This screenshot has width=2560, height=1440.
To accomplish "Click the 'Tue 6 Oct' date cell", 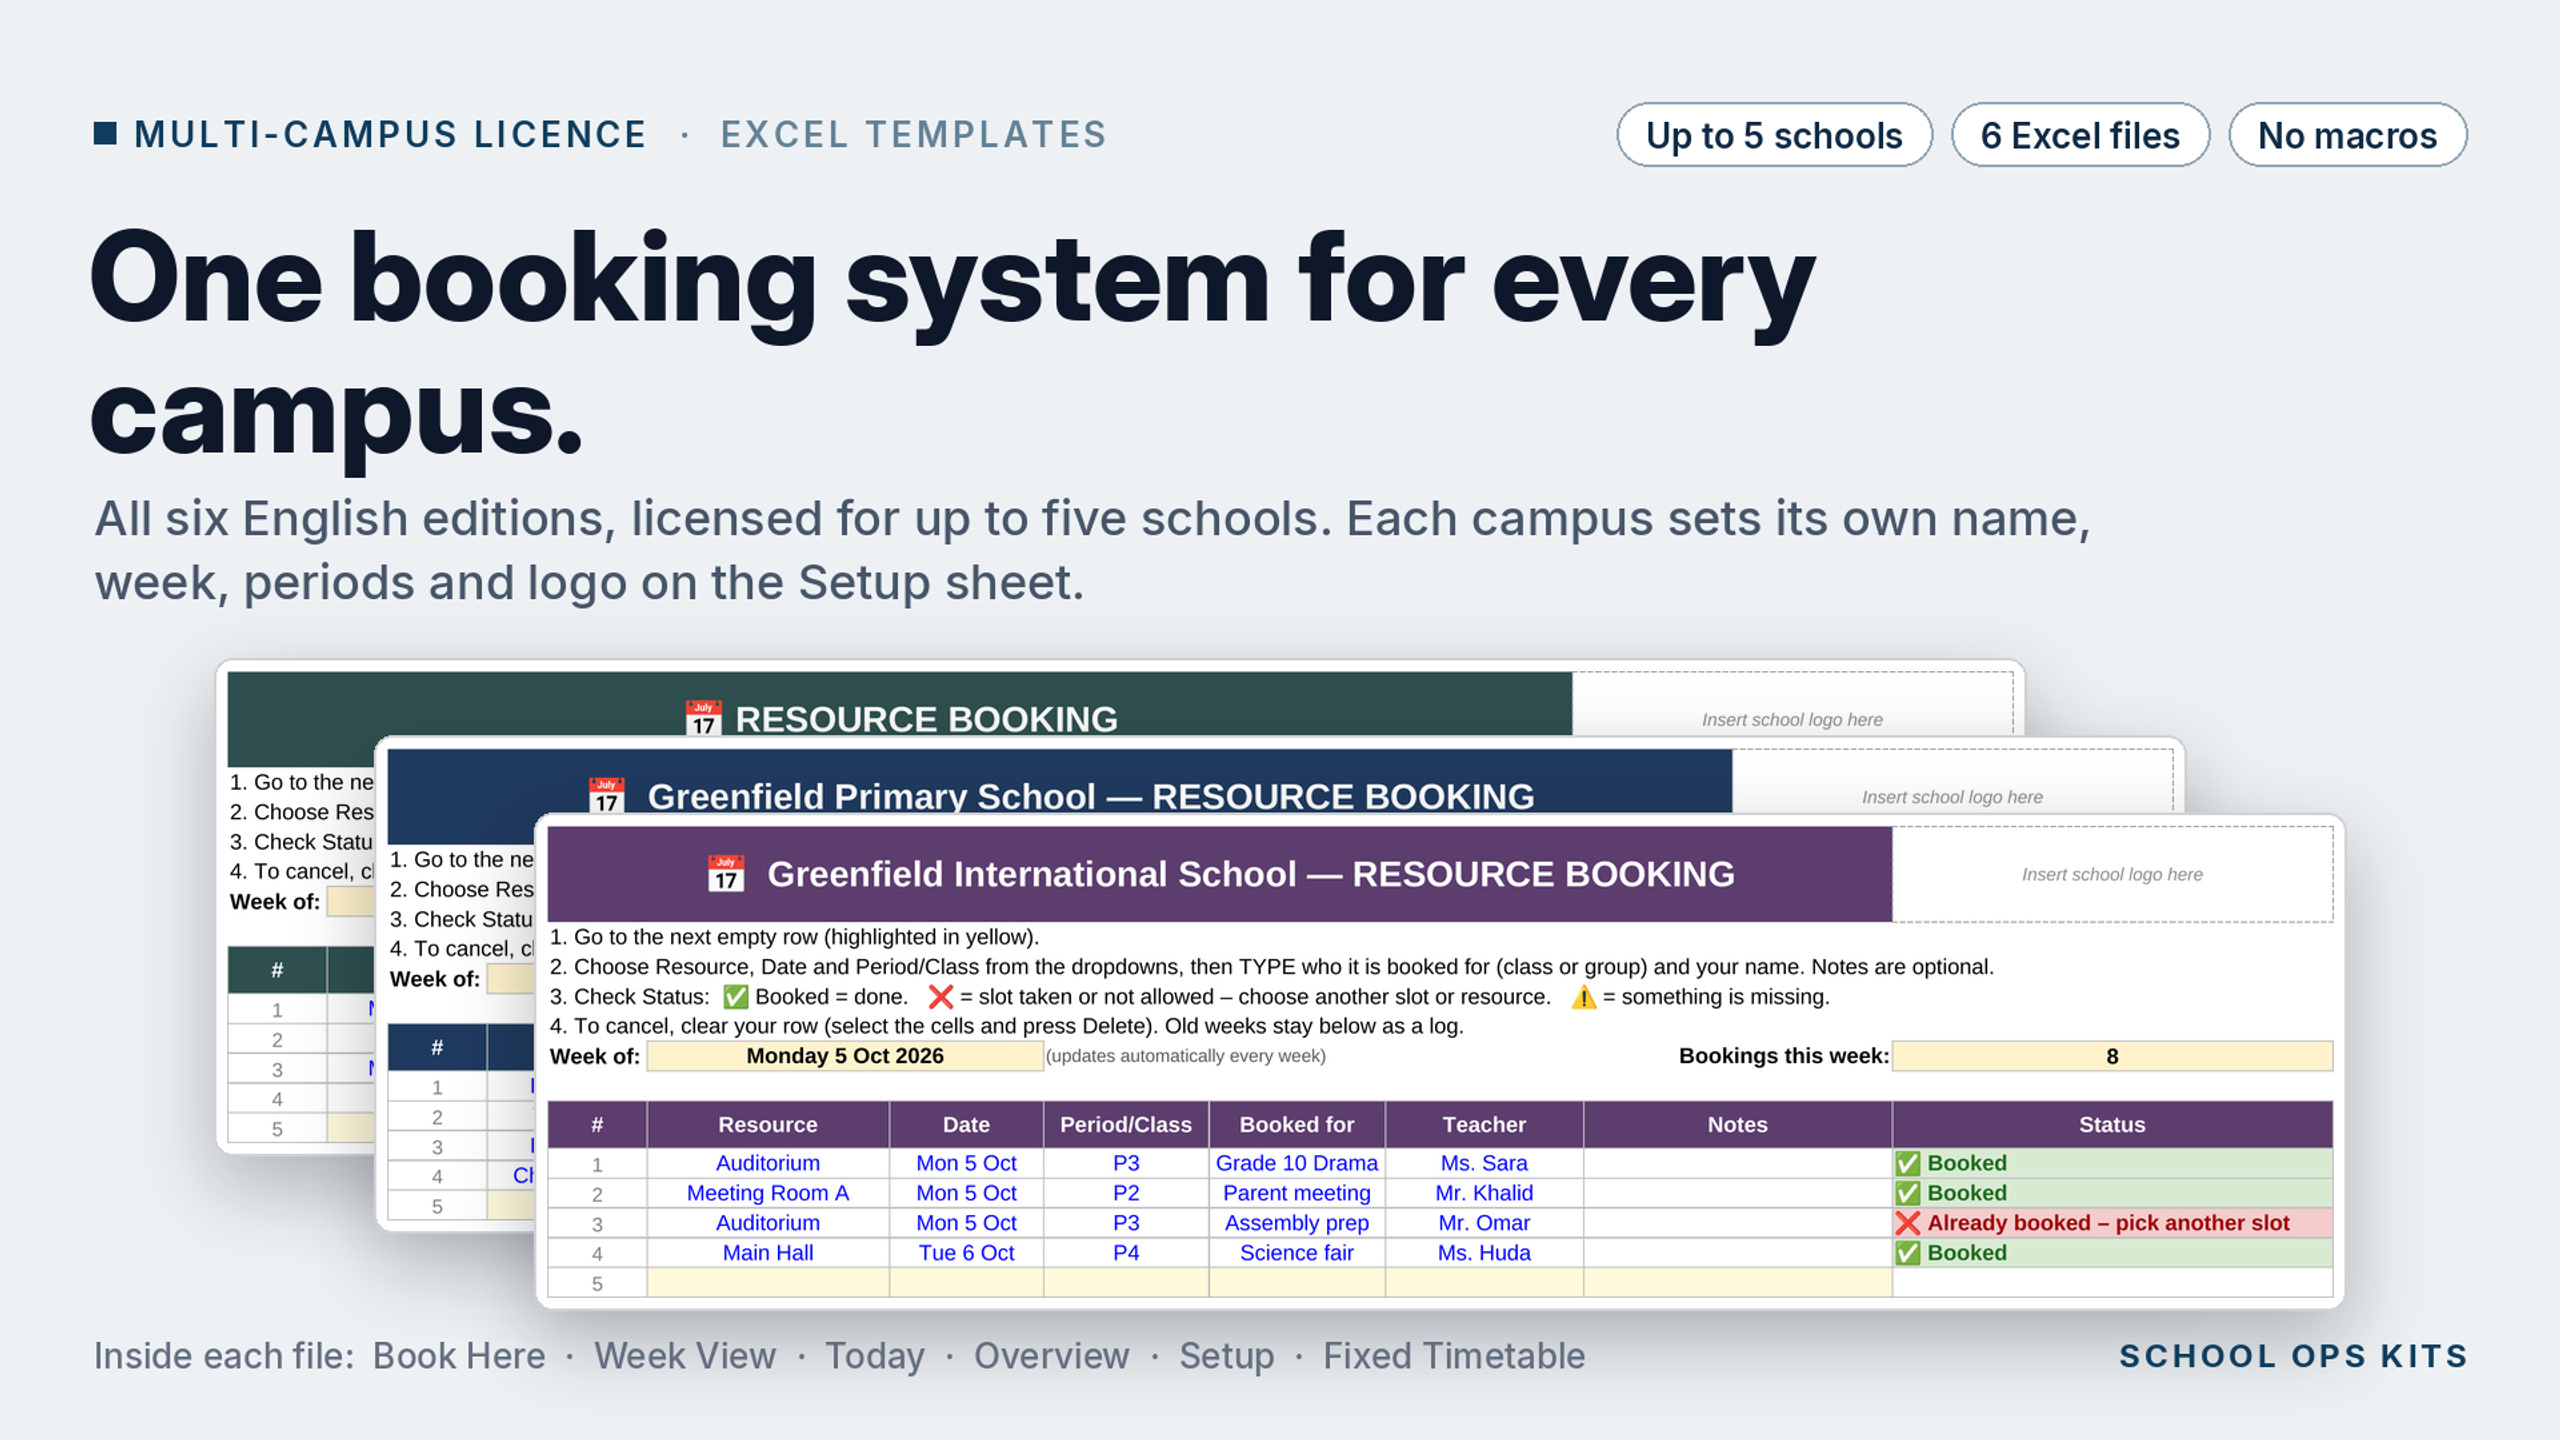I will 966,1253.
